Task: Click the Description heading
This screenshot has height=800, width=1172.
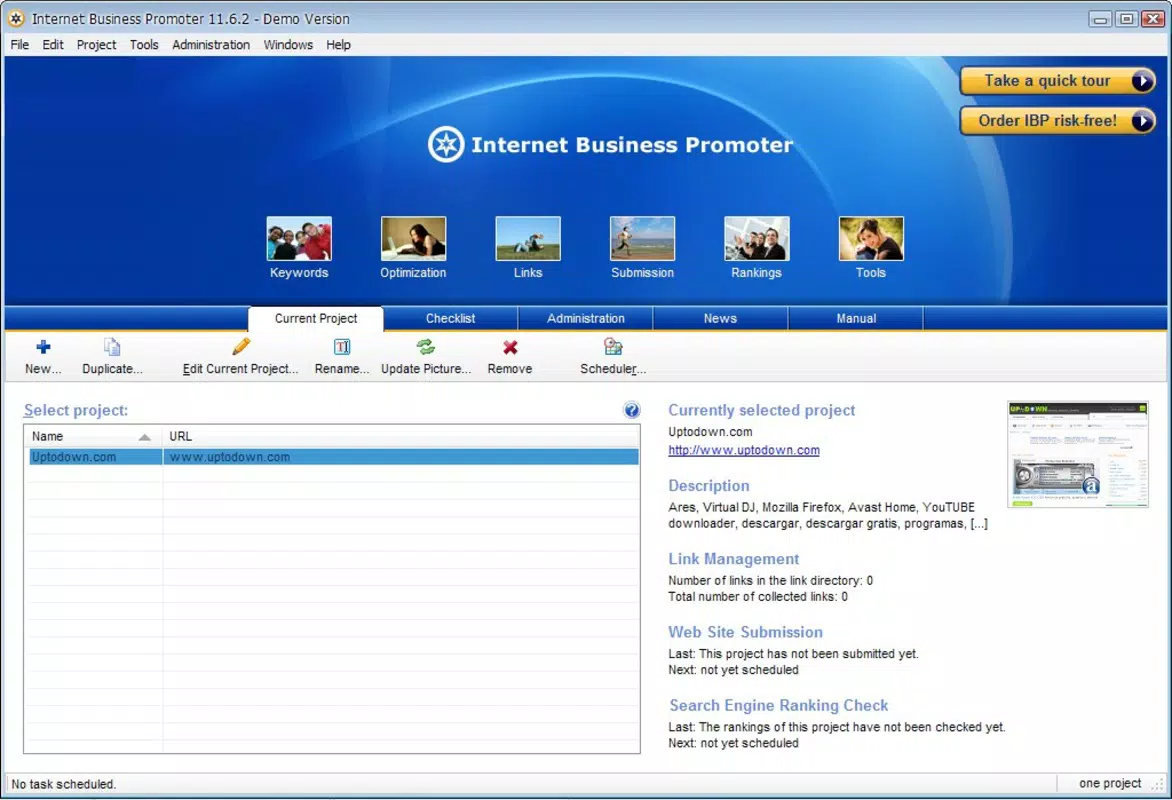Action: [x=709, y=486]
